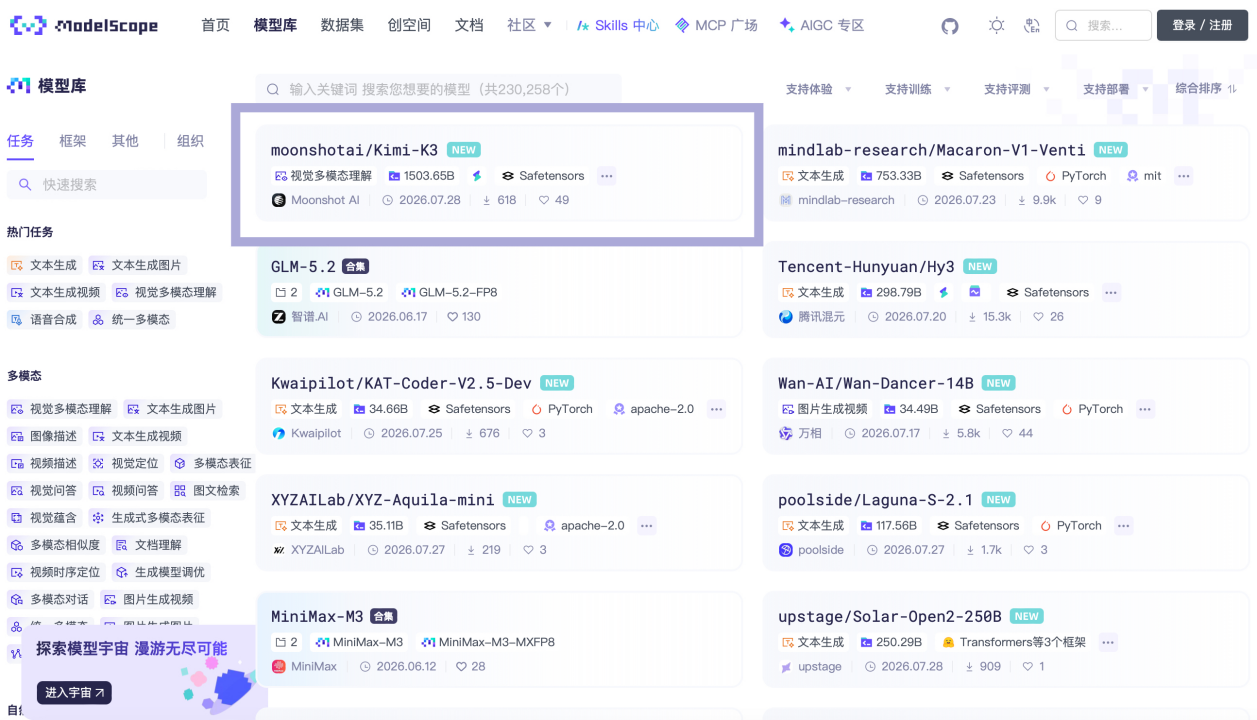1257x720 pixels.
Task: Open the GLM-5.2-FP8 model link
Action: pos(449,292)
